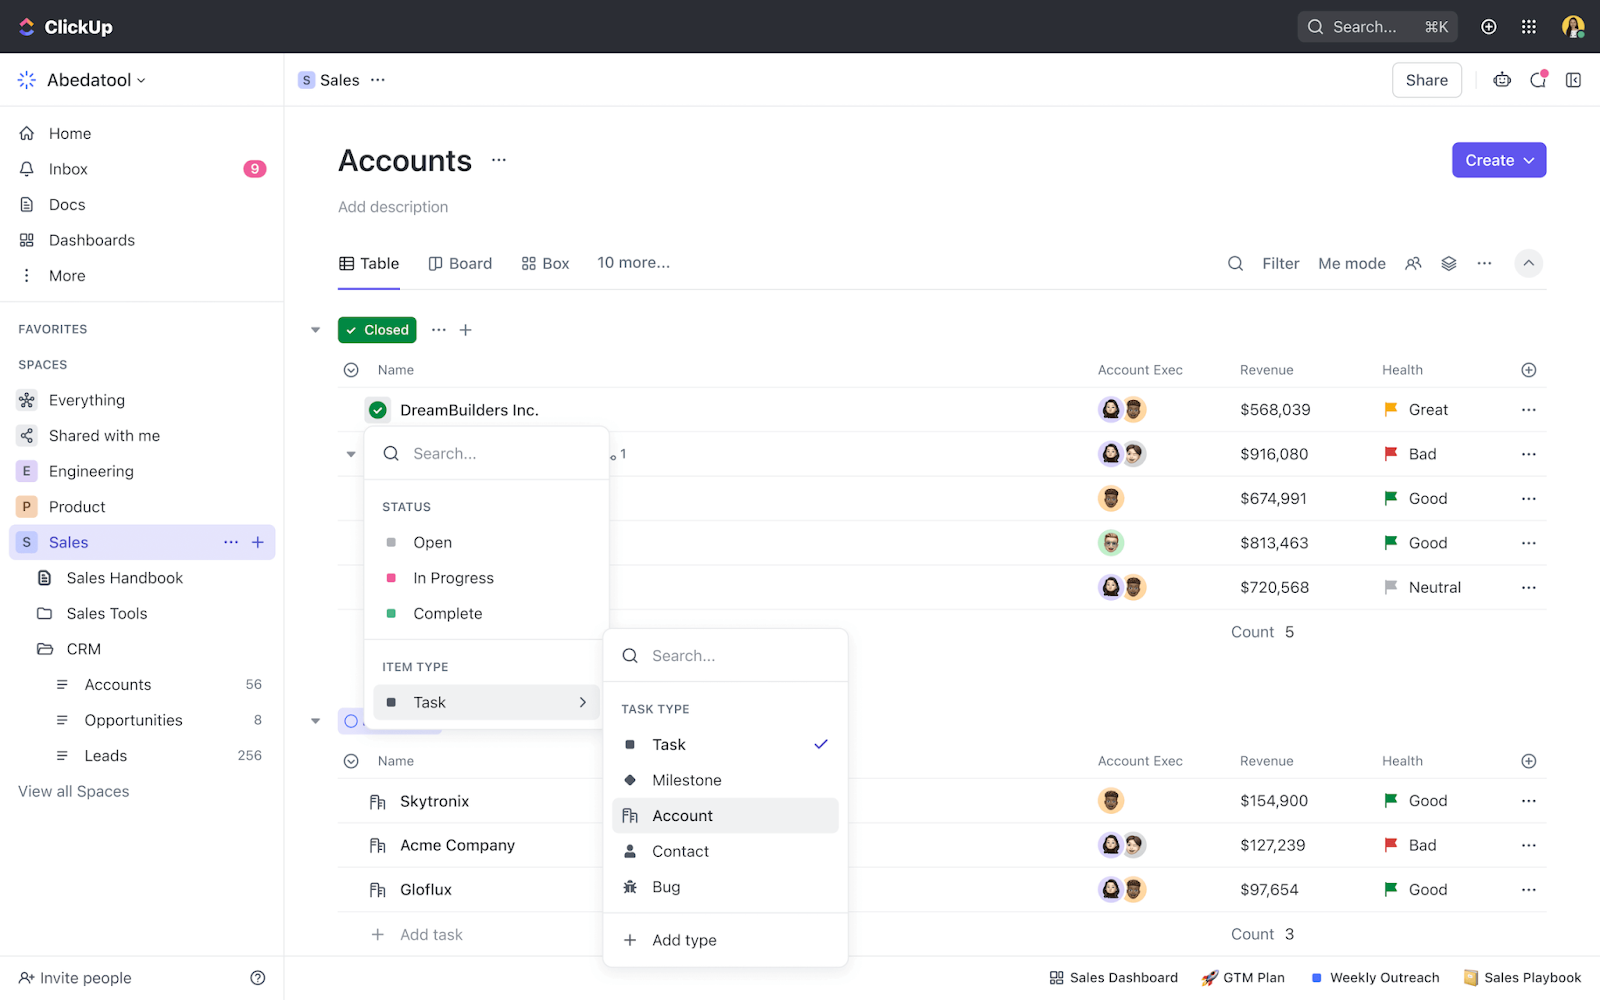Switch to the Board view tab
The width and height of the screenshot is (1600, 1000).
(460, 263)
